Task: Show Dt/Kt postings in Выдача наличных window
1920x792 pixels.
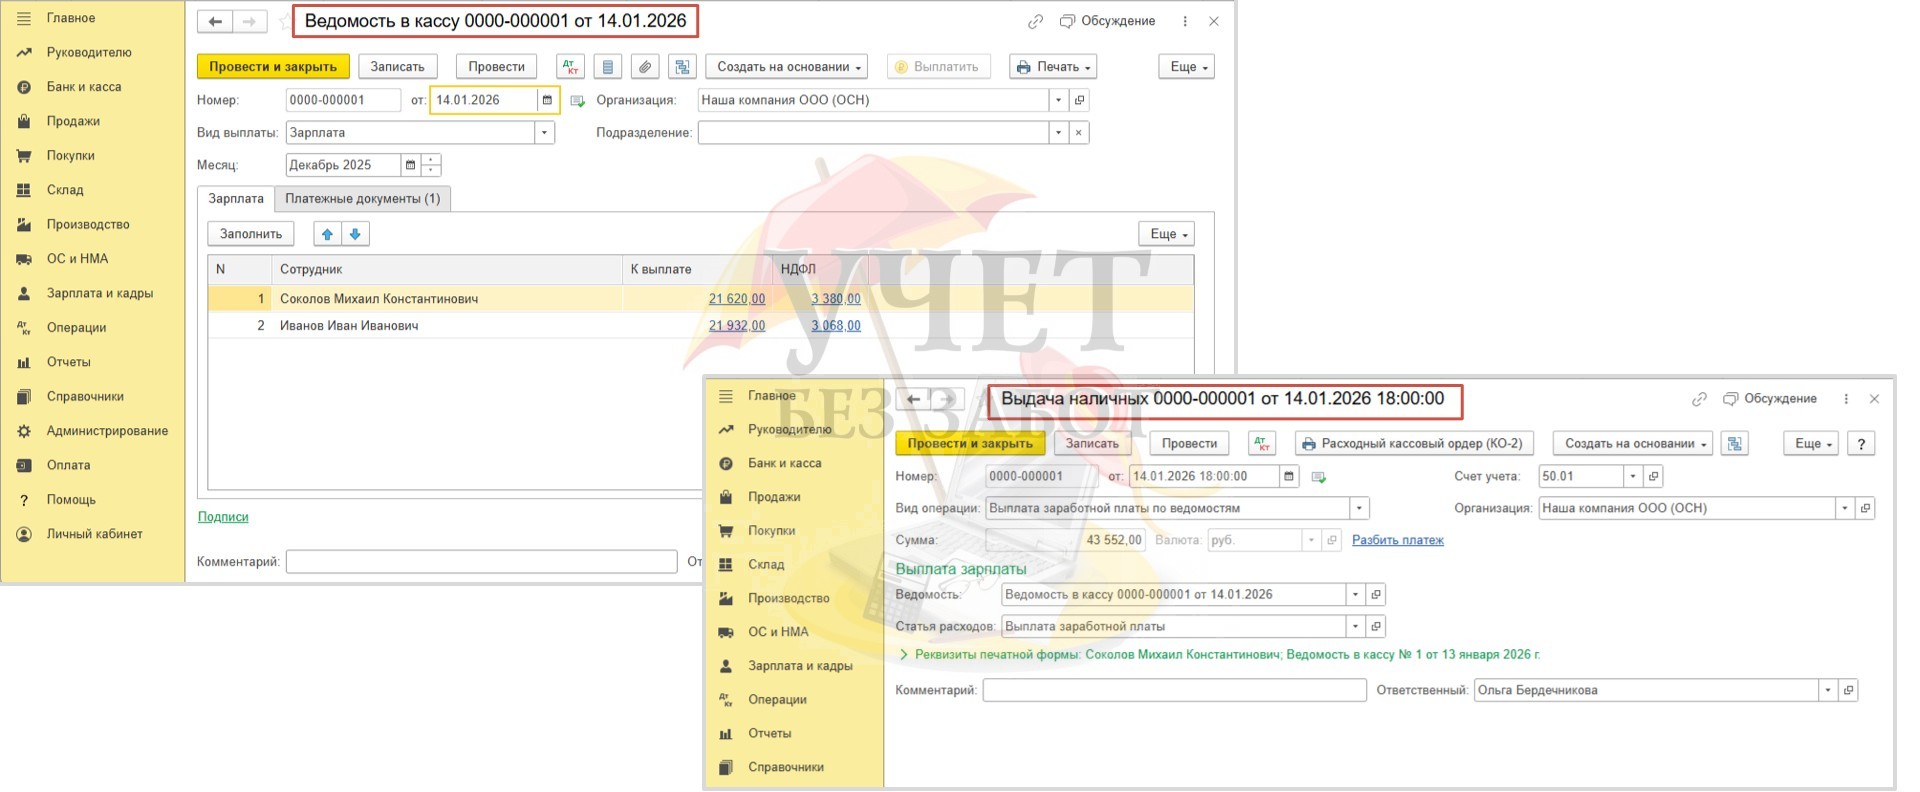Action: (1262, 443)
